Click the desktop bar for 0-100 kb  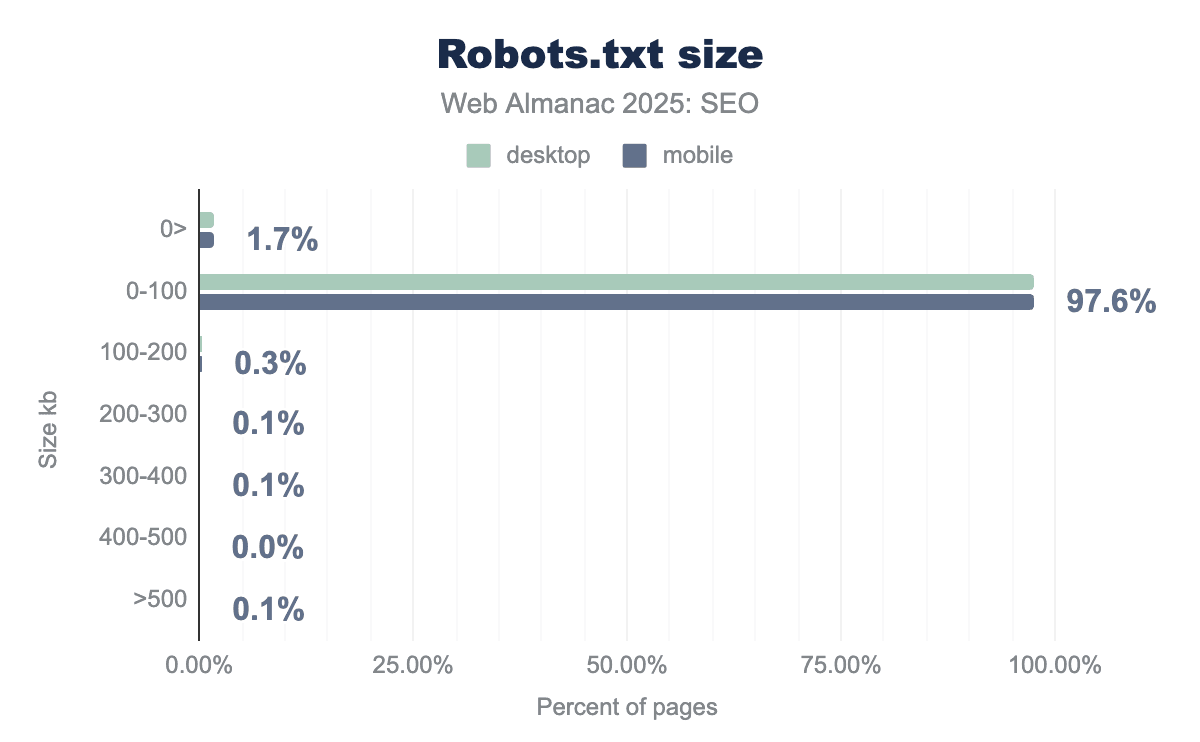point(616,282)
